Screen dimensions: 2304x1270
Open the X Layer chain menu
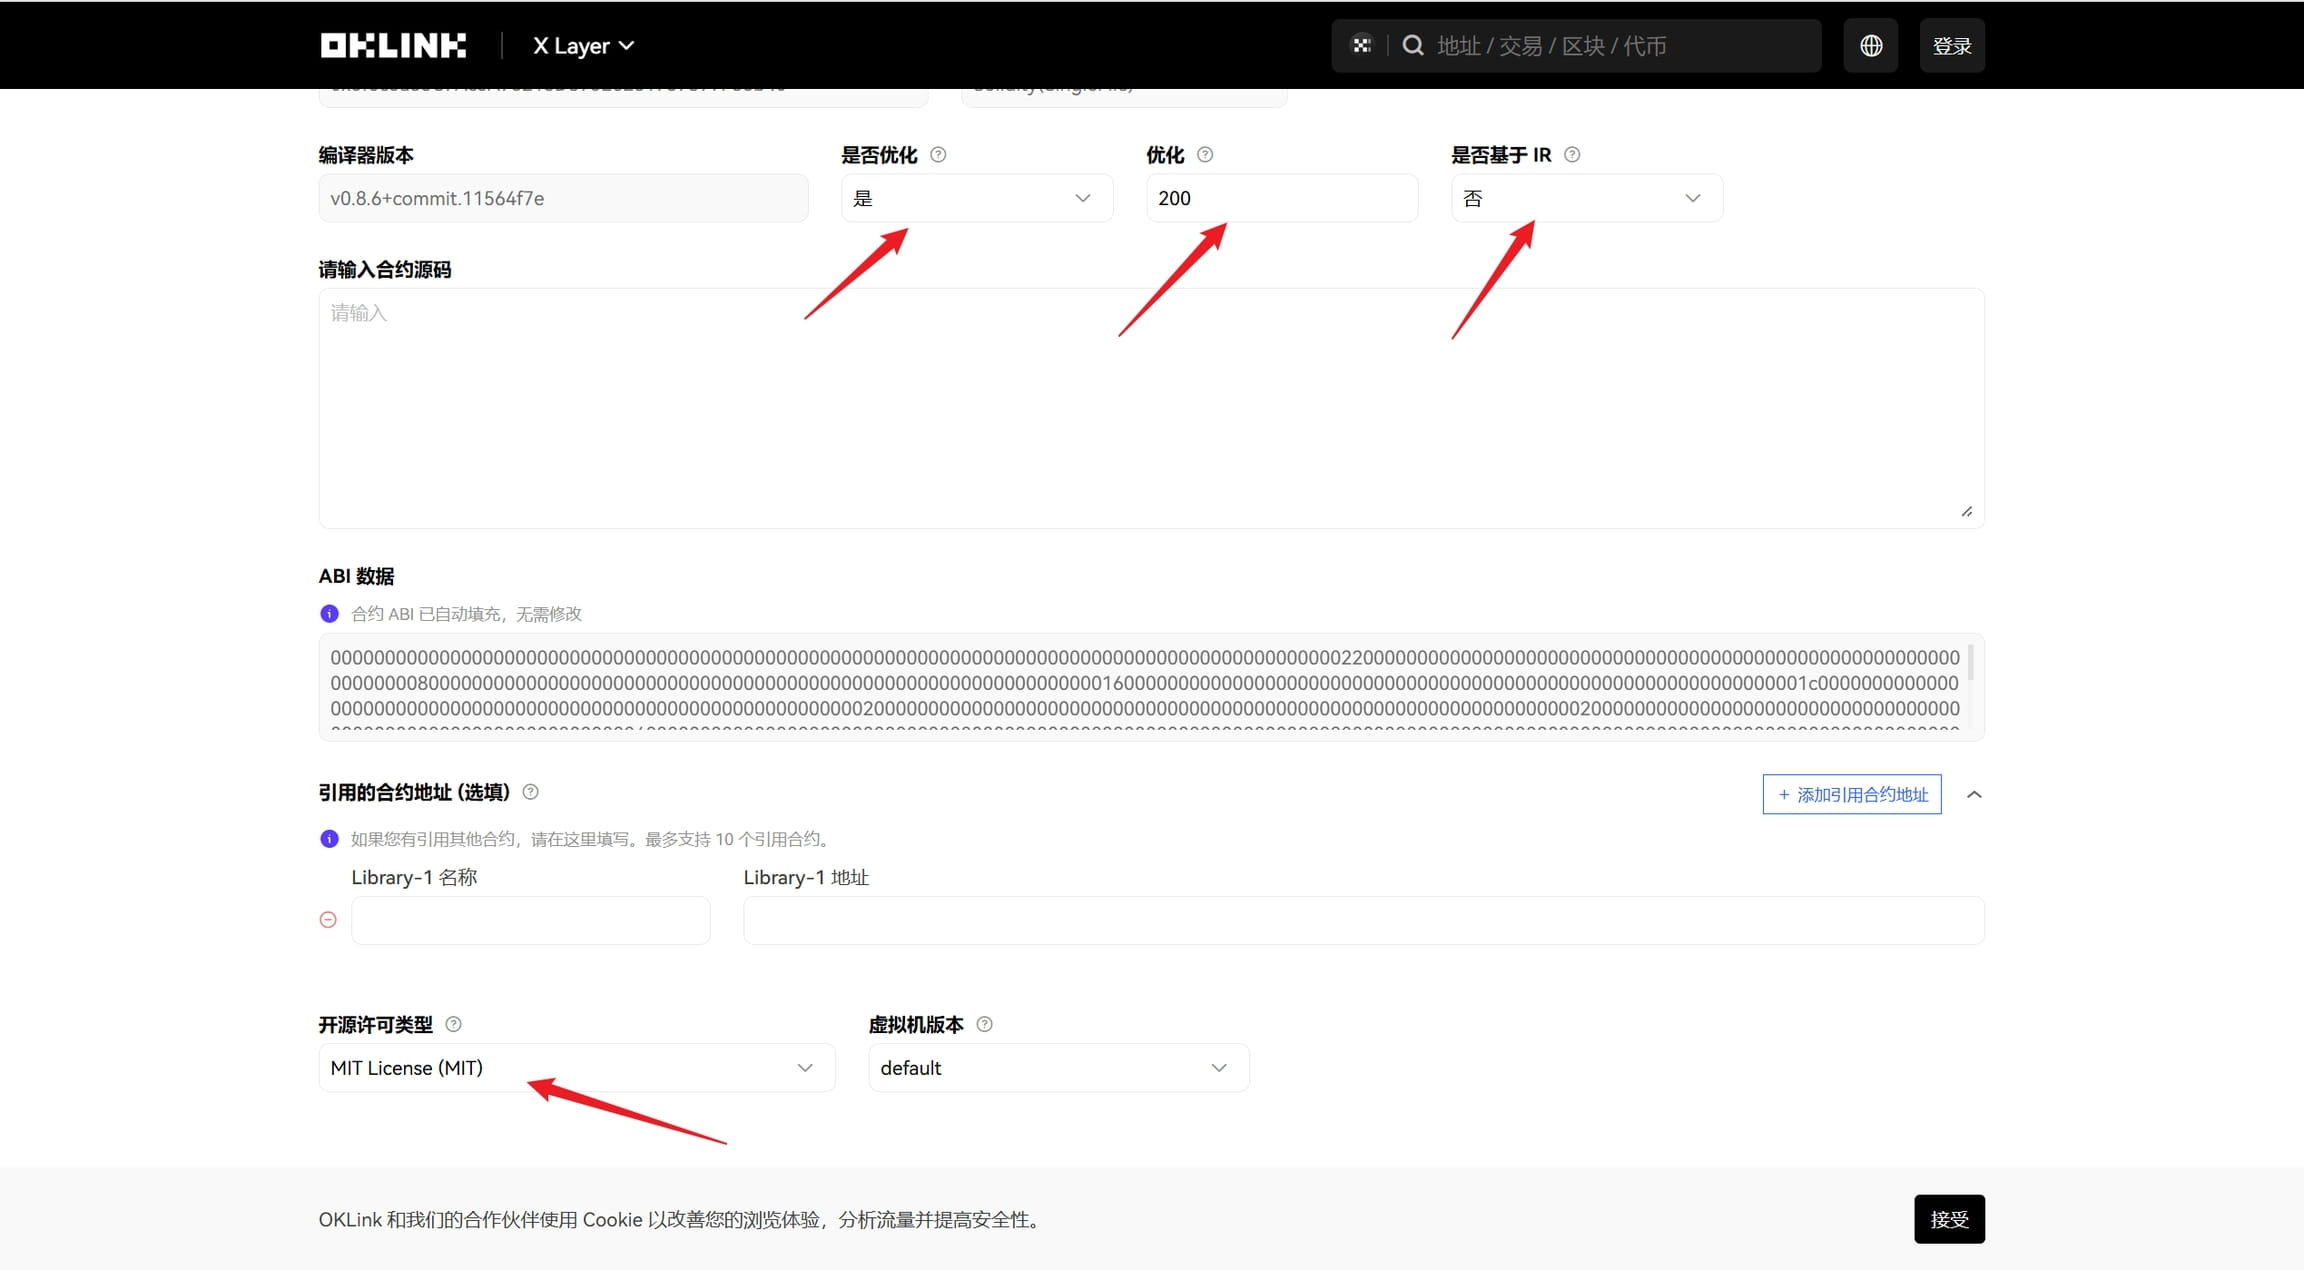point(583,46)
